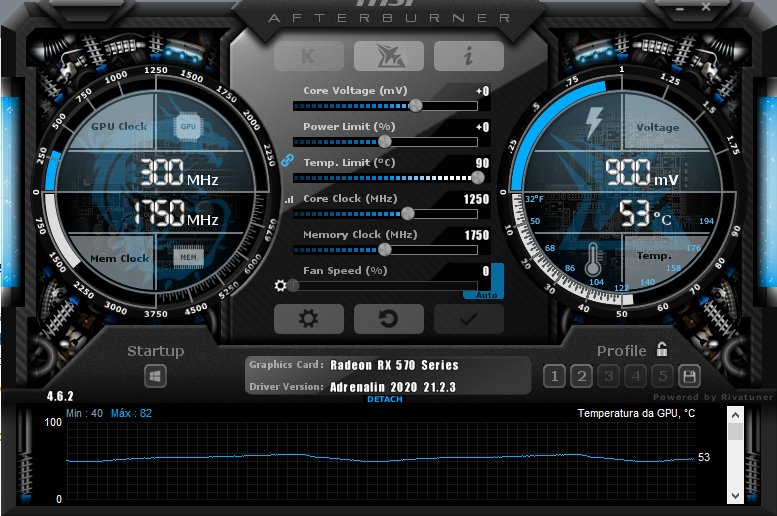Click the Fan Speed slider handle

pos(294,286)
